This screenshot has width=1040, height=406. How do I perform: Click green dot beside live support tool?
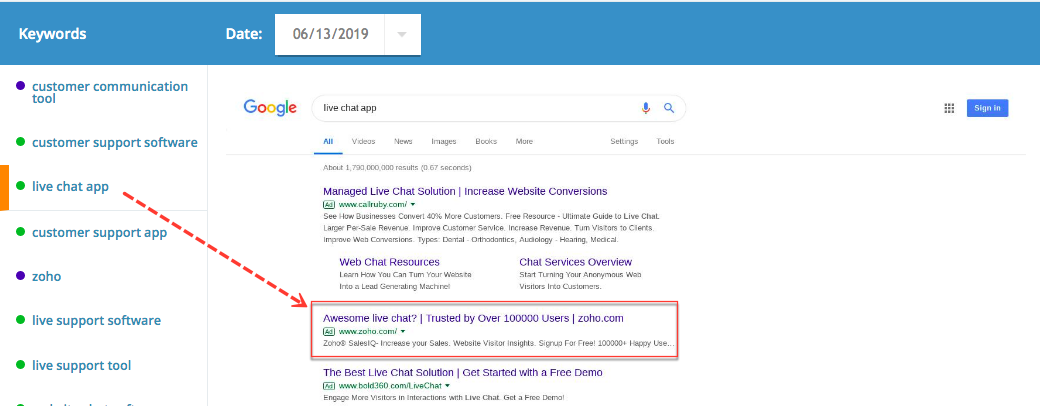pyautogui.click(x=20, y=365)
